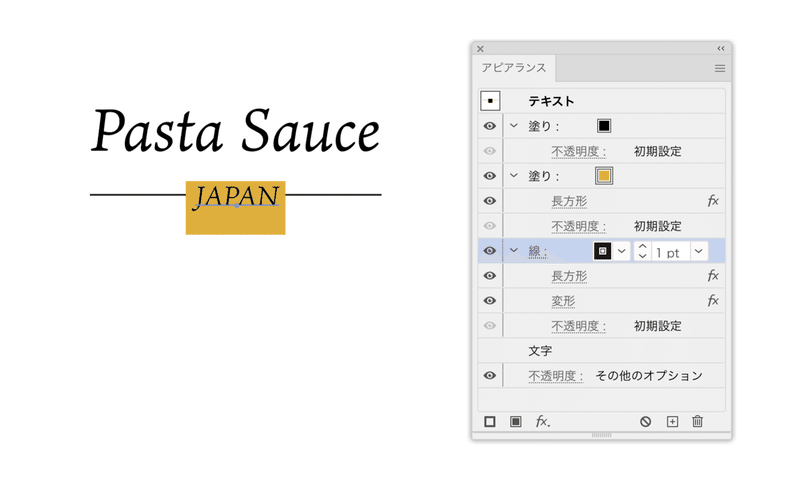This screenshot has height=493, width=800.
Task: Click the テキスト thumbnail at panel top
Action: tap(490, 101)
